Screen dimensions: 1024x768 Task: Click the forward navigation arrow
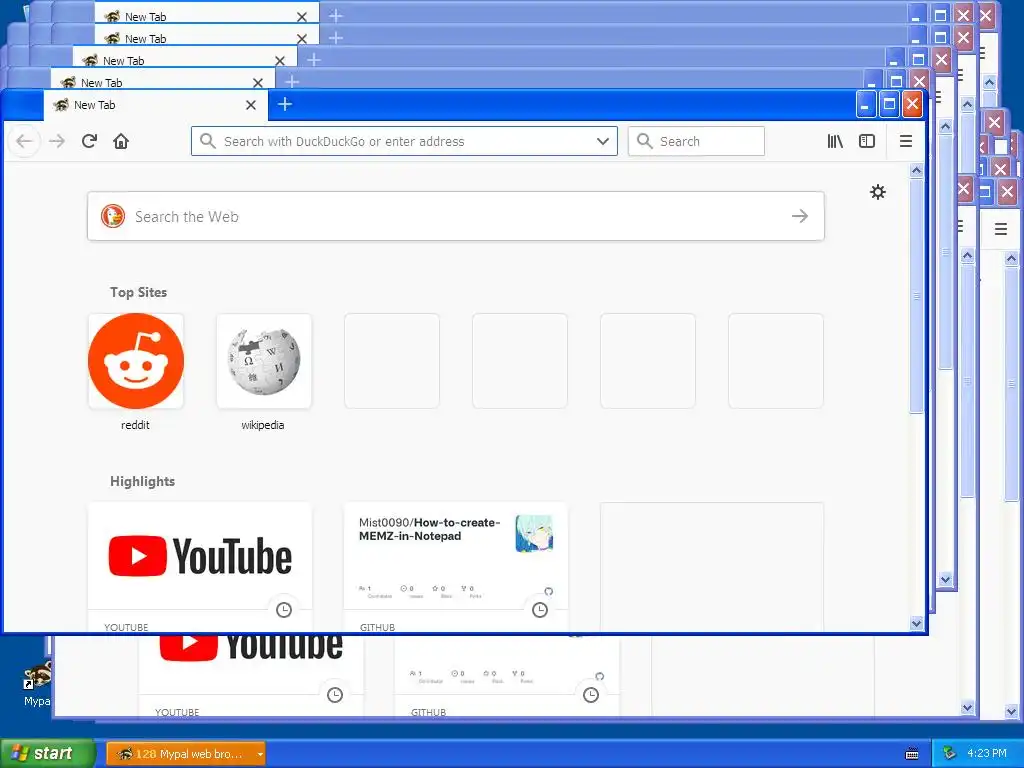[x=57, y=141]
